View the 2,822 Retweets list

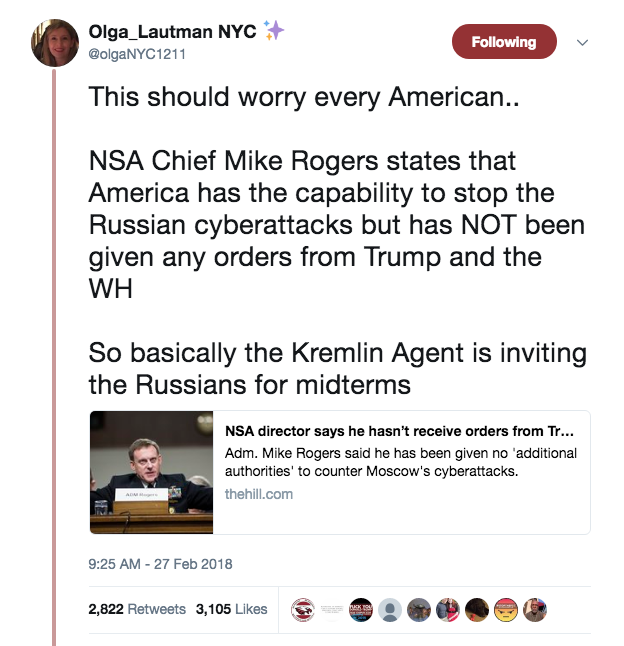(137, 609)
